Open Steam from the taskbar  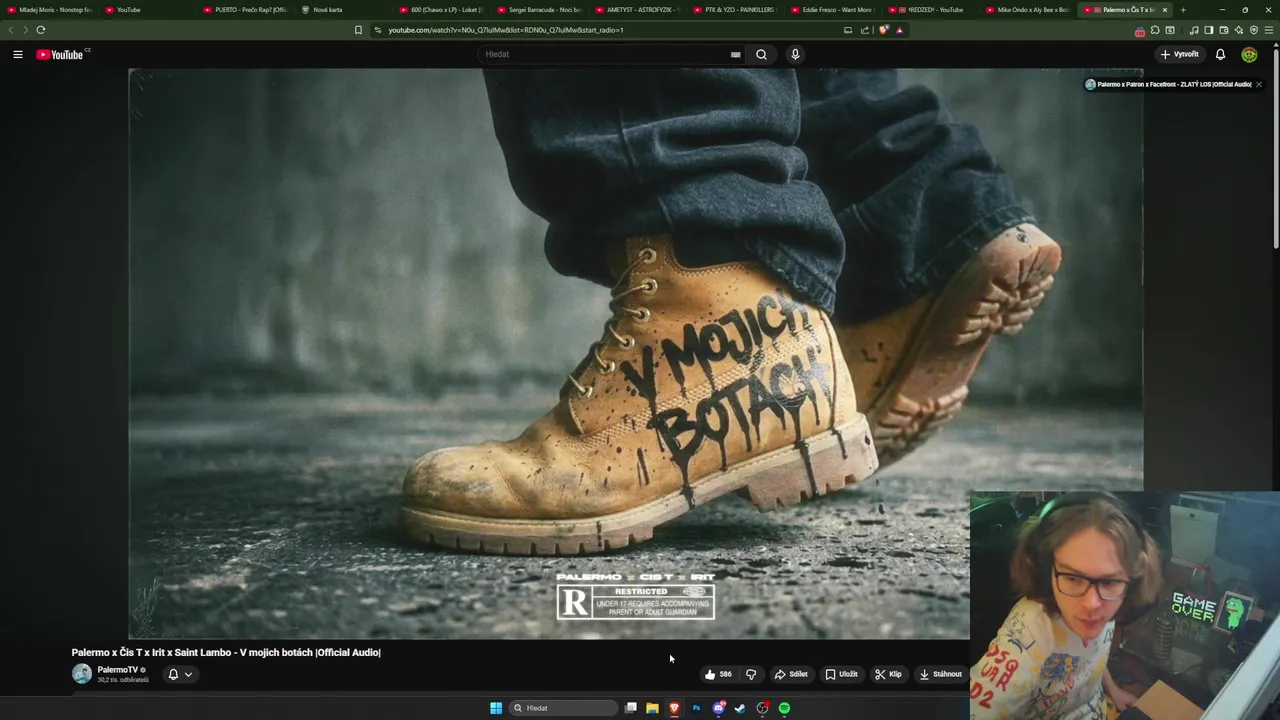pyautogui.click(x=740, y=708)
